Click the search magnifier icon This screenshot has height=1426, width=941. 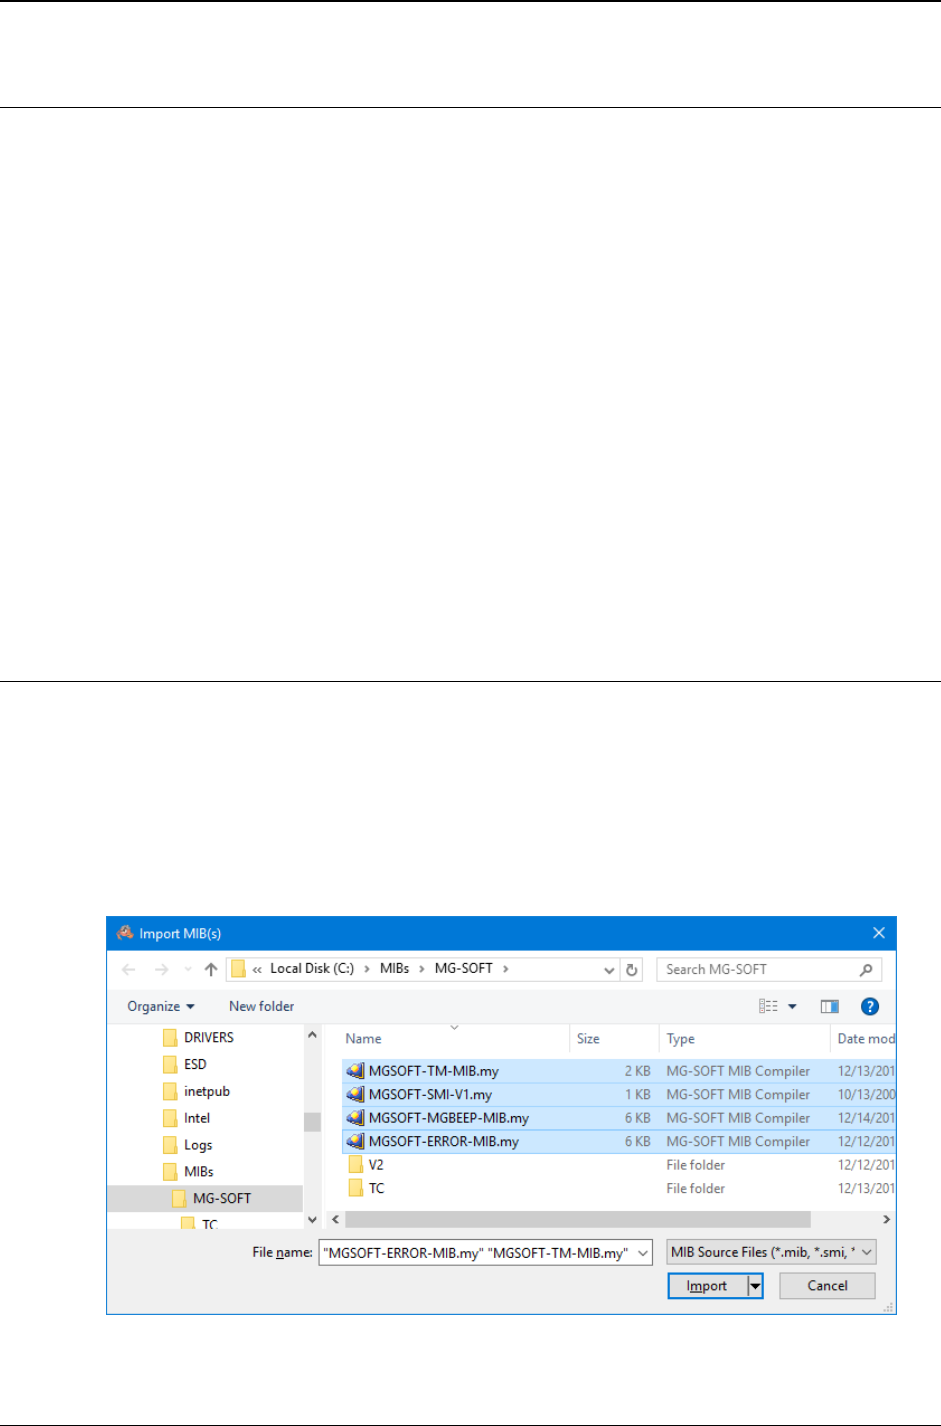[866, 969]
